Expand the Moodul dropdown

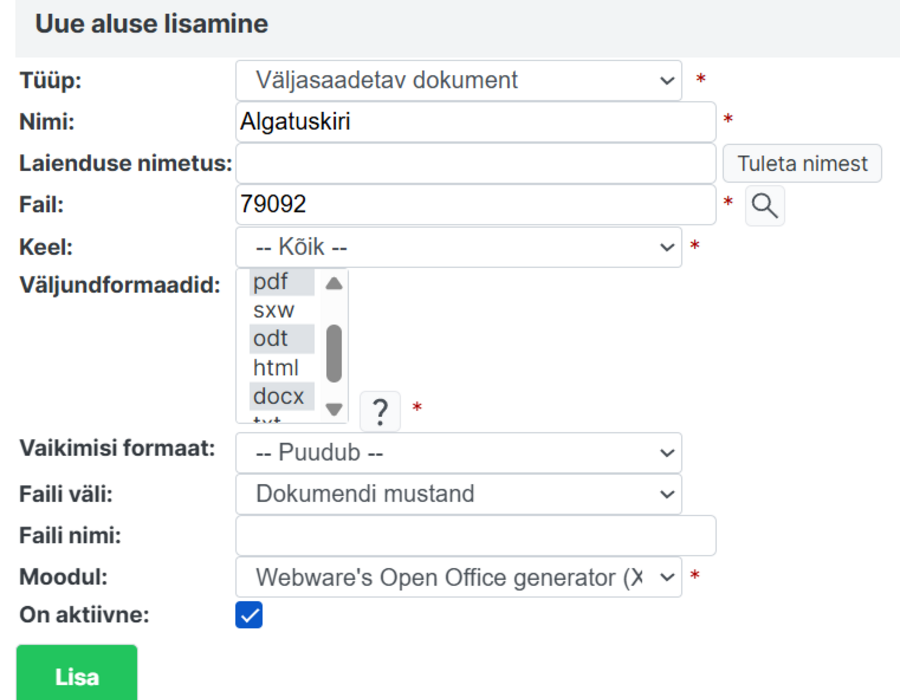pos(459,577)
